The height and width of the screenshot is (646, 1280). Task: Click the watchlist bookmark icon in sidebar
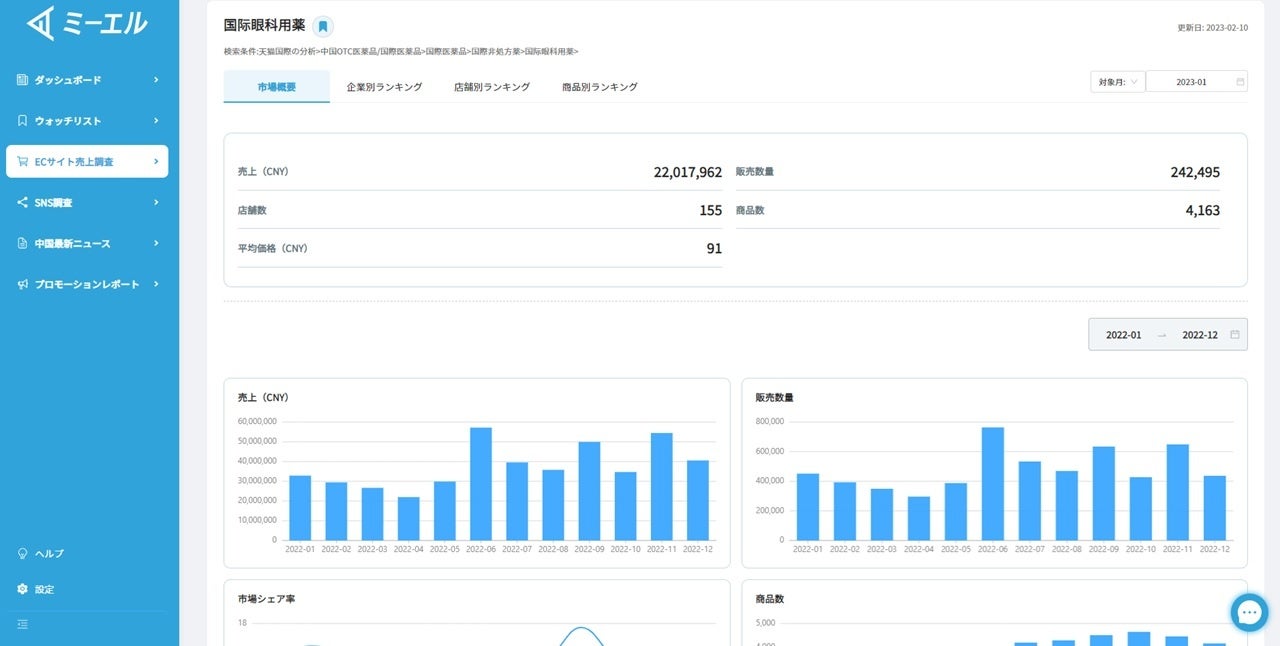(22, 121)
